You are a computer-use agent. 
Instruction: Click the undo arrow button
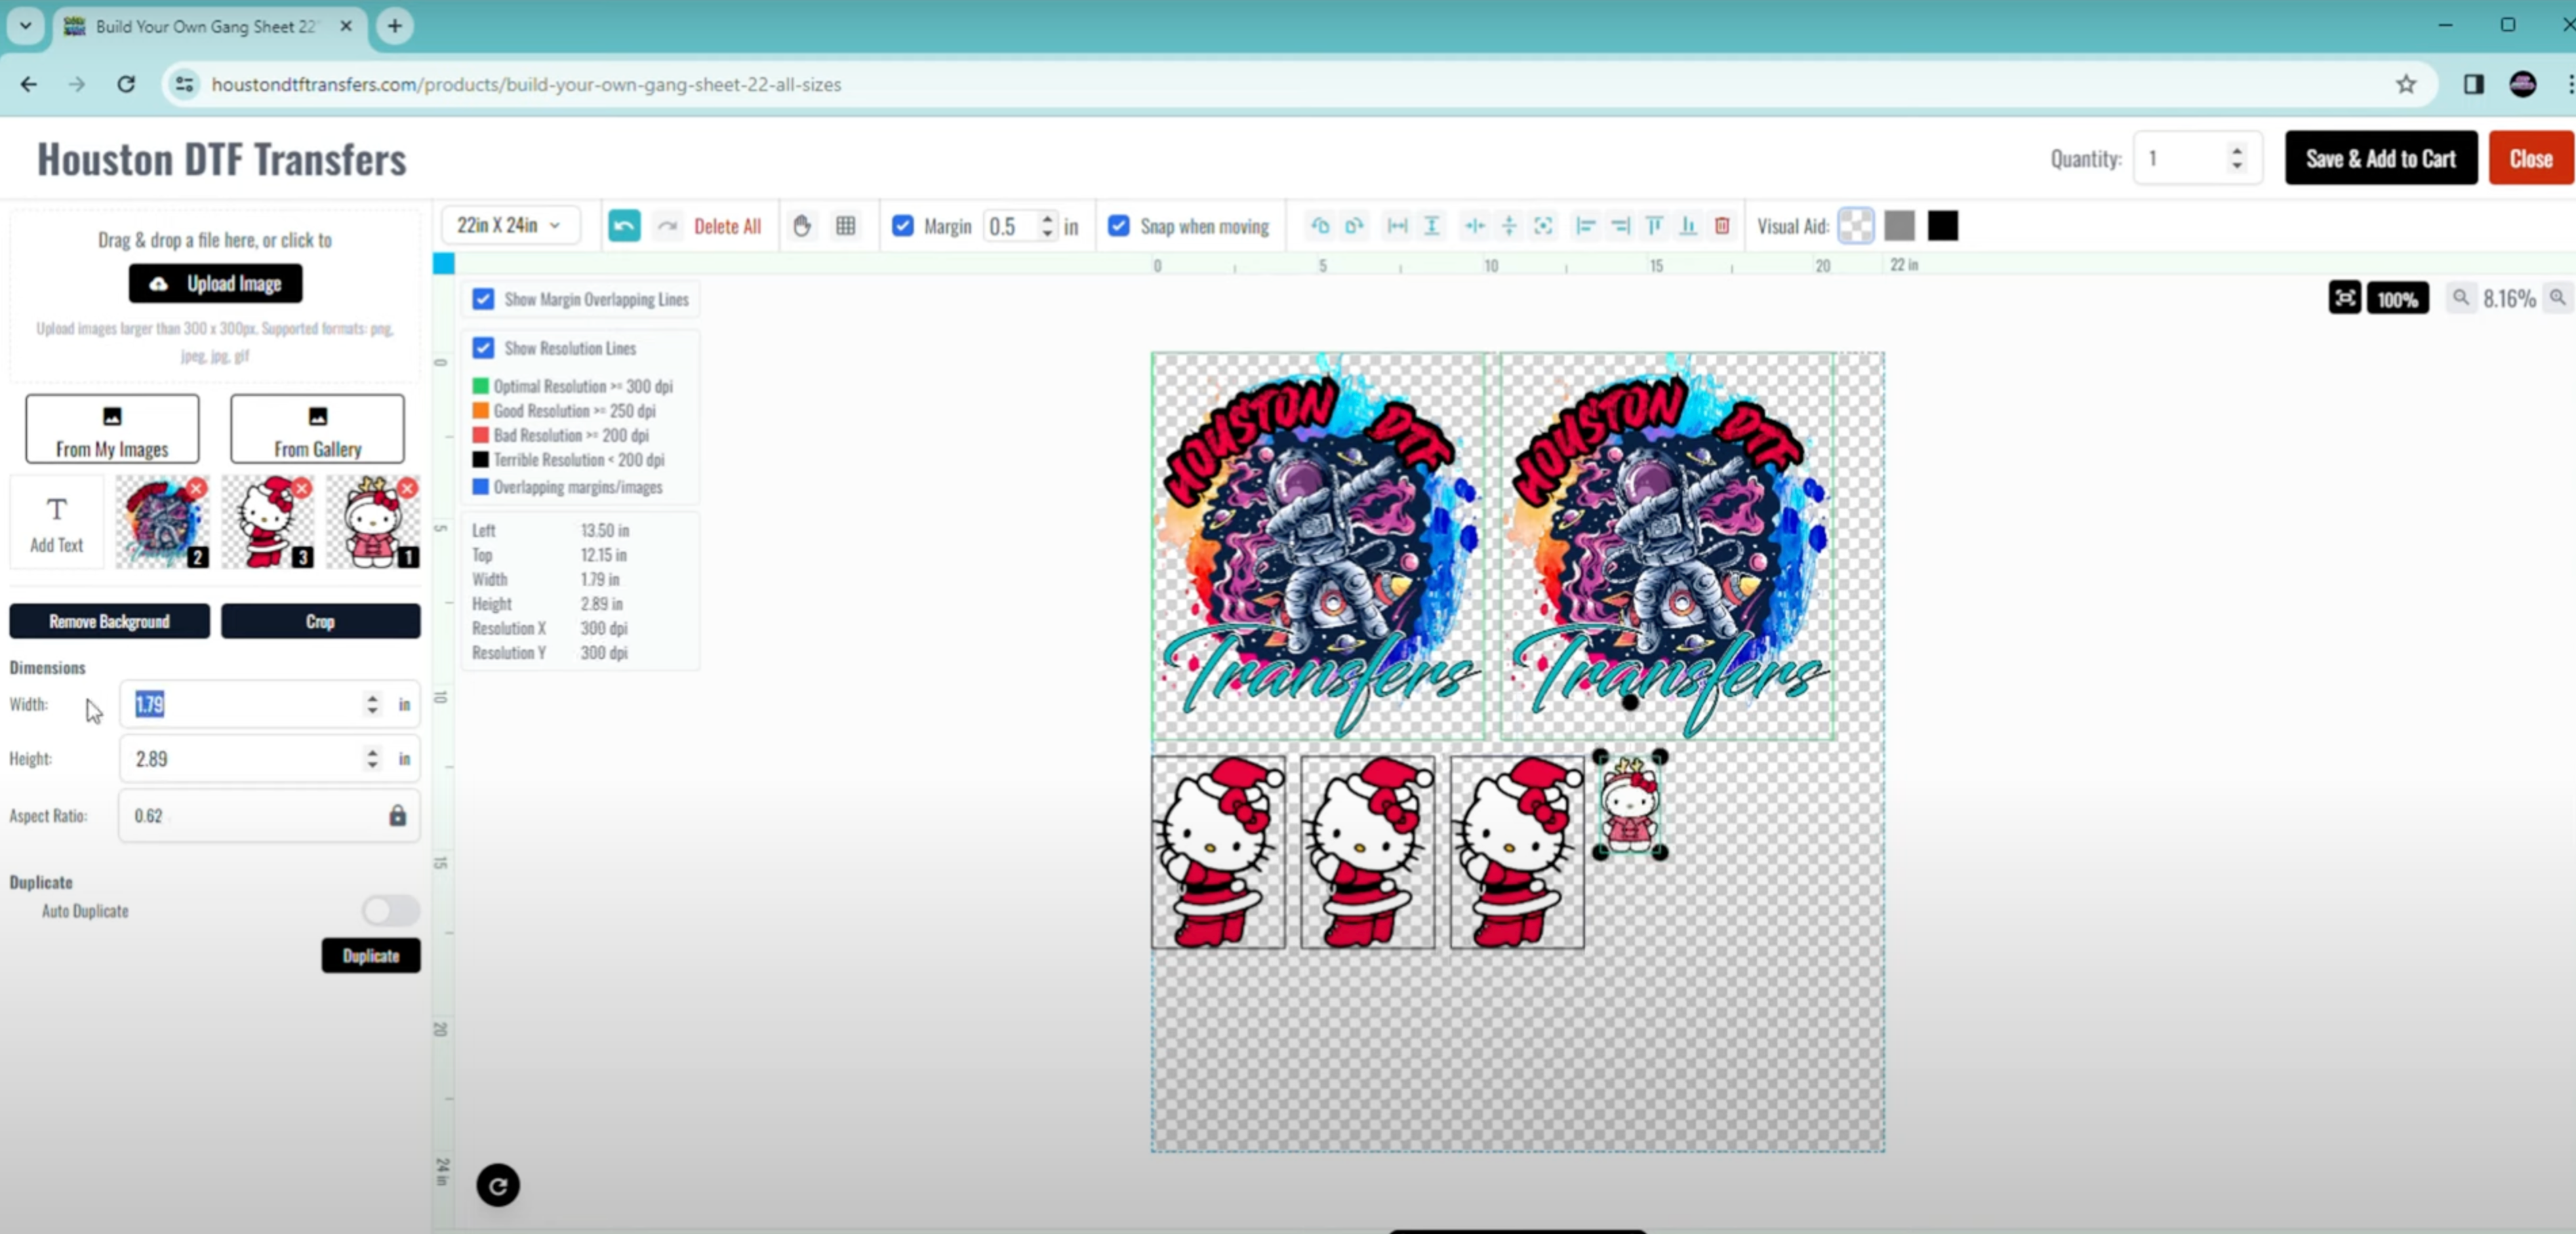[624, 226]
